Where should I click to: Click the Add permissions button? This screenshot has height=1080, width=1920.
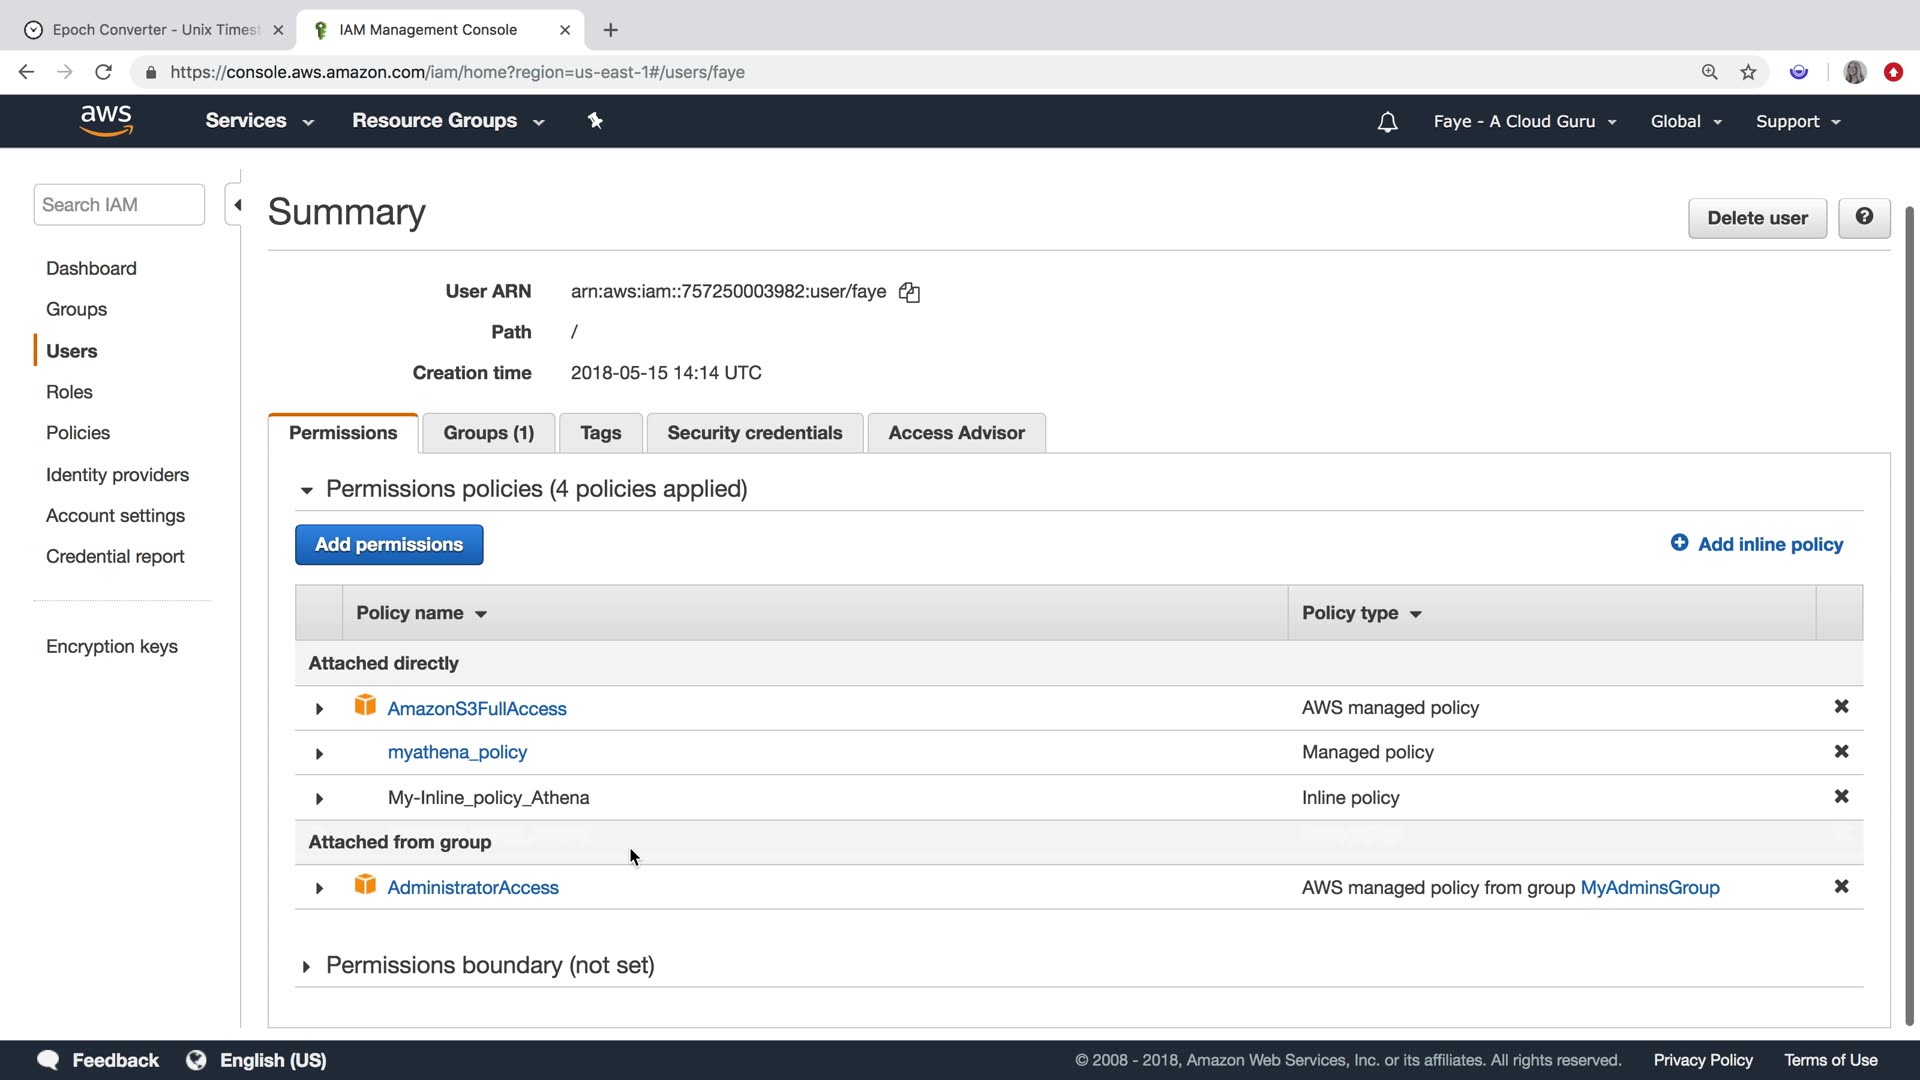click(389, 545)
